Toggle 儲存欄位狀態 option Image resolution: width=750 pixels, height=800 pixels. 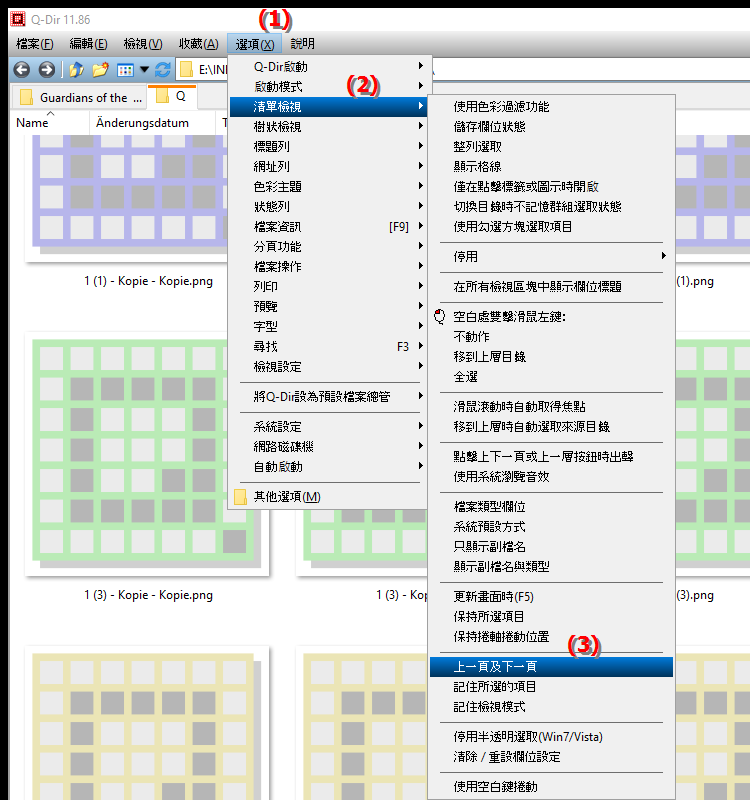(x=552, y=127)
